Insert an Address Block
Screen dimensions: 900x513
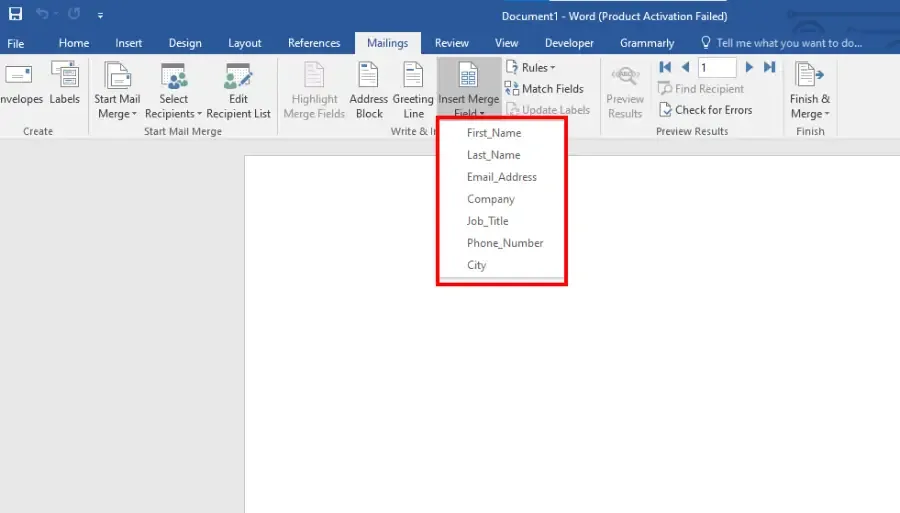368,91
